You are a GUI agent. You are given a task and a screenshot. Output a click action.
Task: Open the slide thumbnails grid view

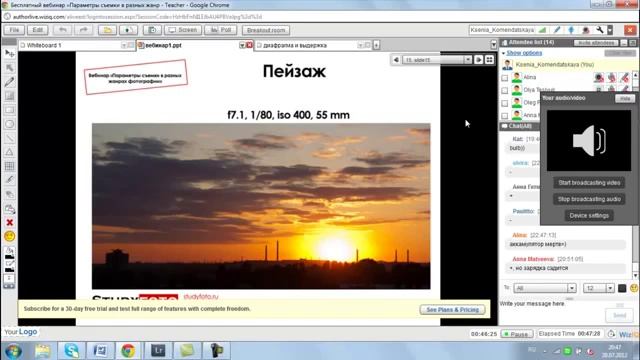tap(489, 60)
